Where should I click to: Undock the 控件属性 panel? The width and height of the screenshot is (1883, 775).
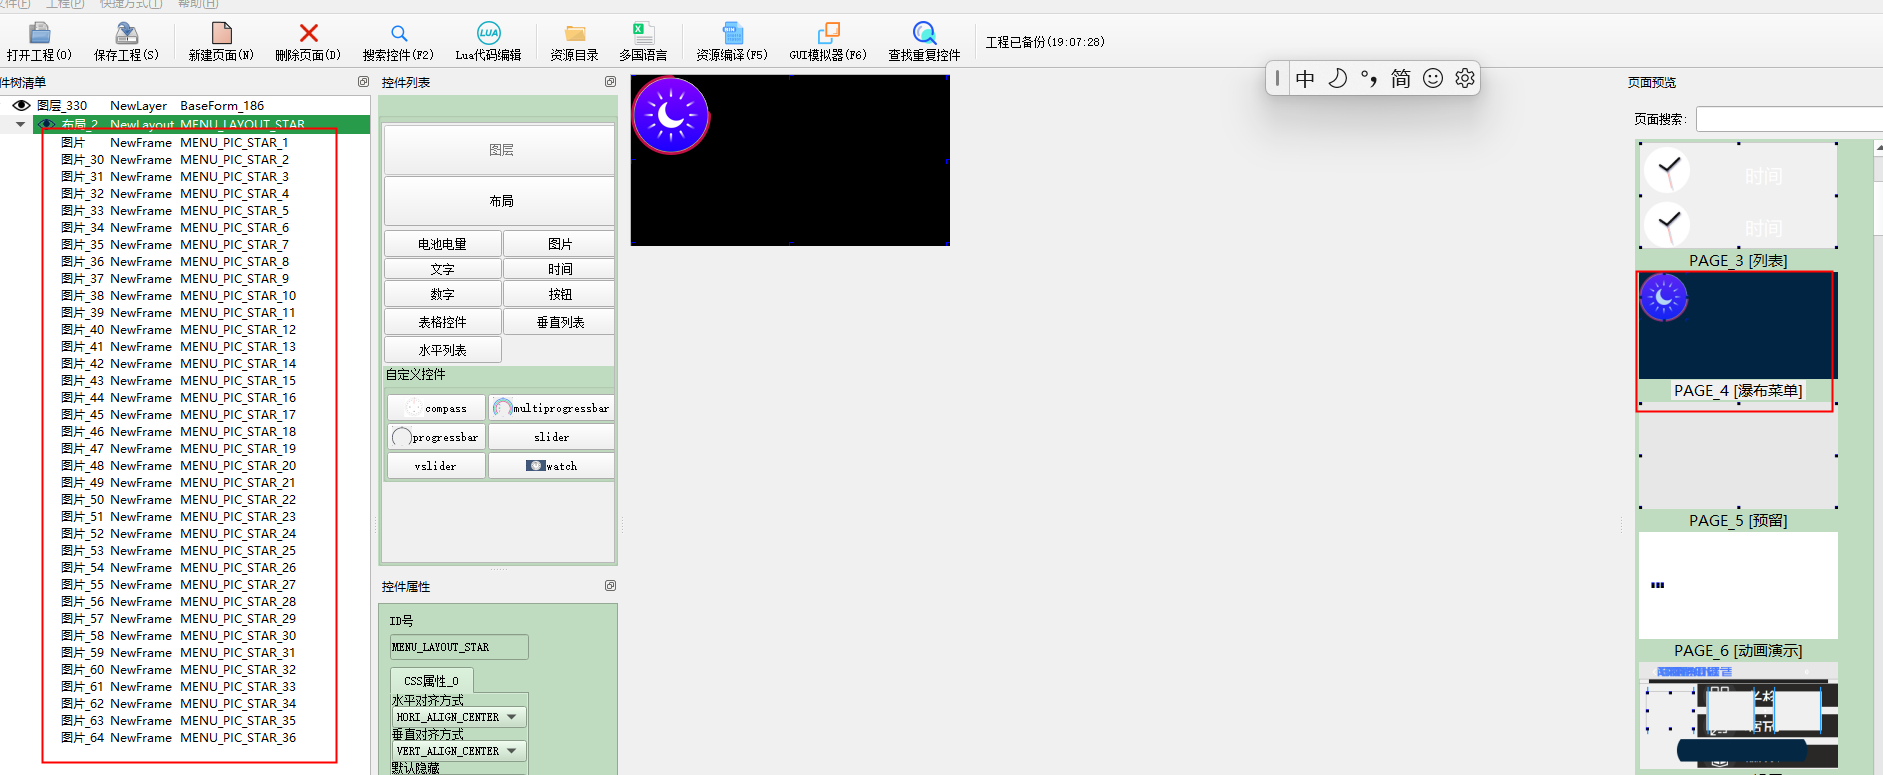tap(610, 586)
